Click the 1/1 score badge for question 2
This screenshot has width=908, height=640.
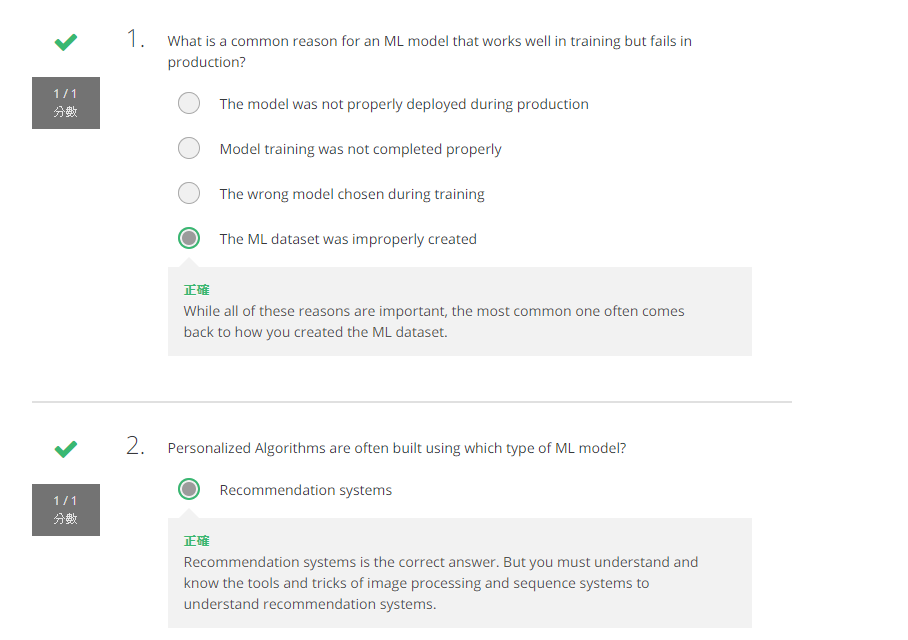point(66,510)
